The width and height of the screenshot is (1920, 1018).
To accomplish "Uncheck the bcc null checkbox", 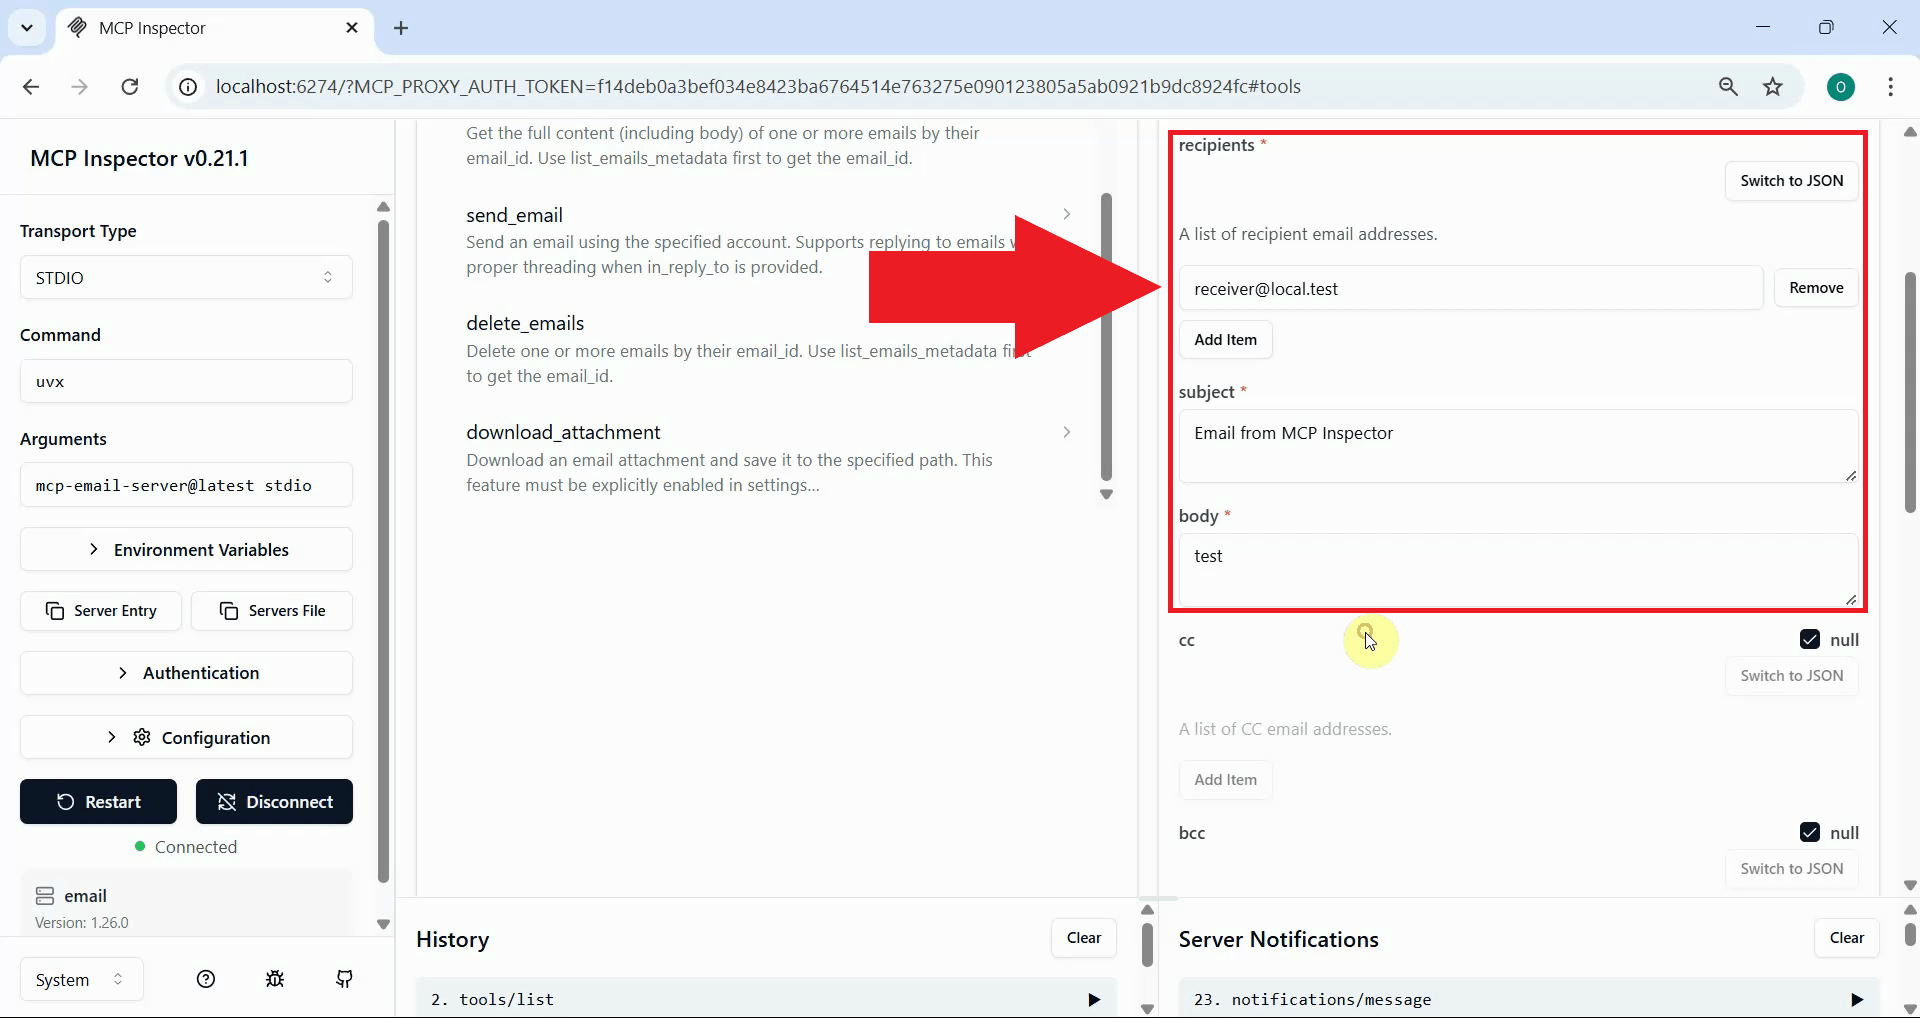I will coord(1811,832).
